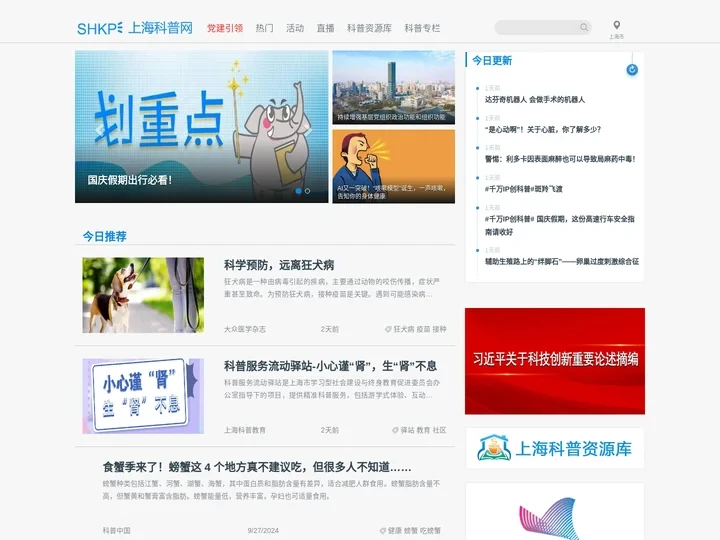Open the AI cough model article thumbnail
Viewport: 720px width, 540px height.
tap(394, 166)
